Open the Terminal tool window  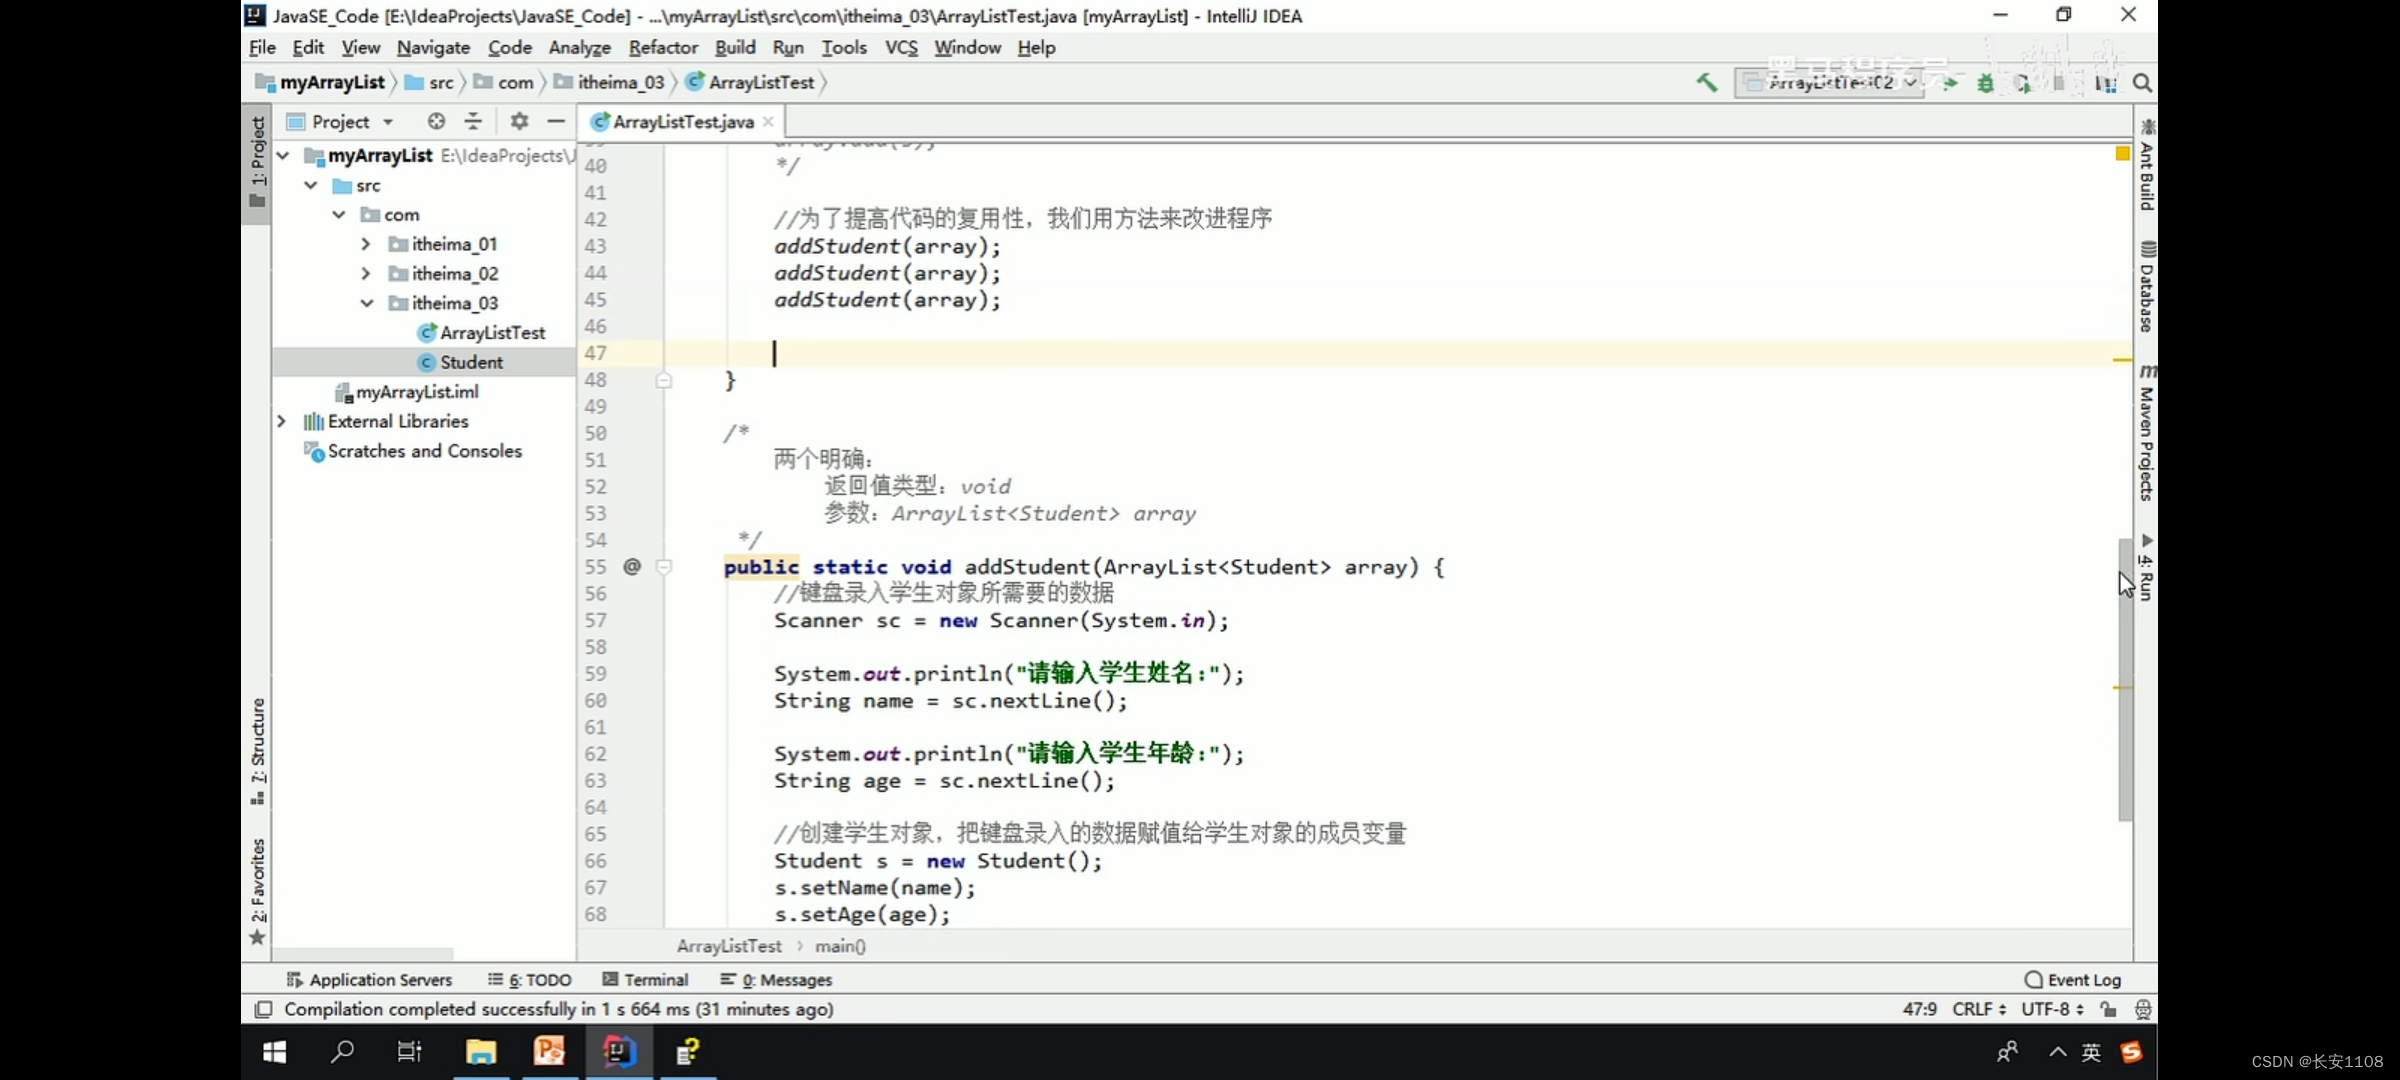tap(646, 980)
